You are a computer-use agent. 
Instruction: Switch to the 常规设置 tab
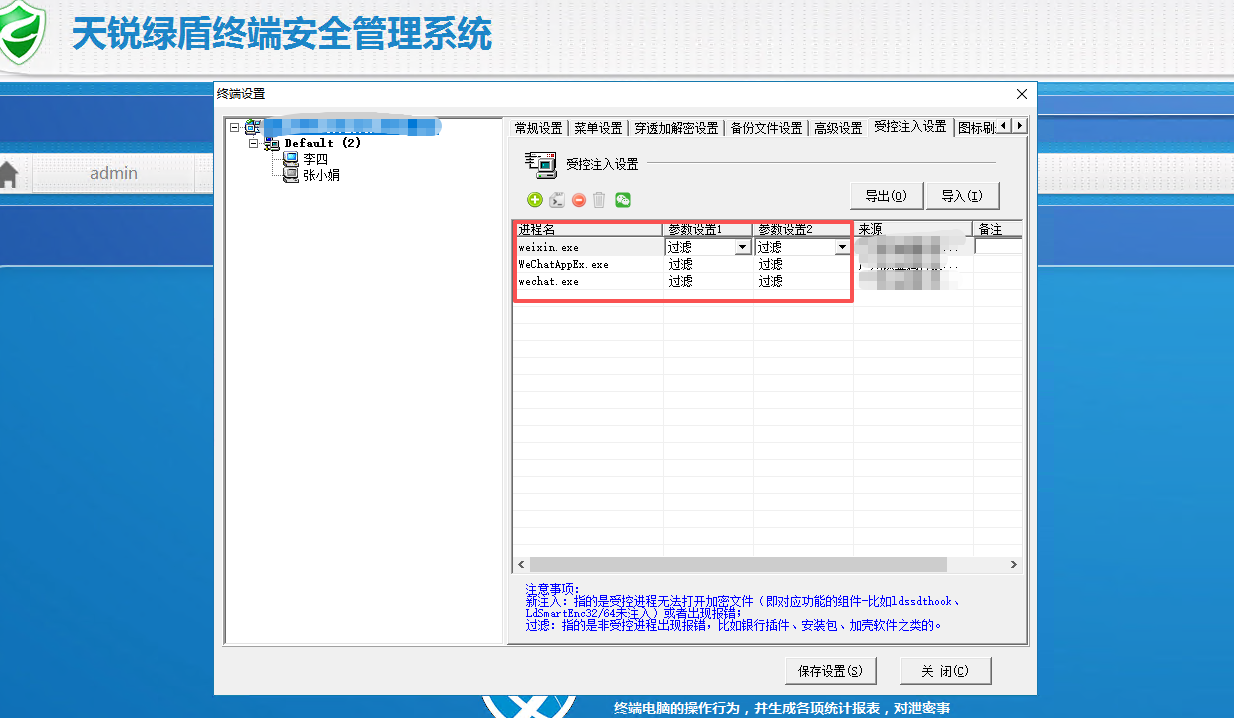point(538,128)
